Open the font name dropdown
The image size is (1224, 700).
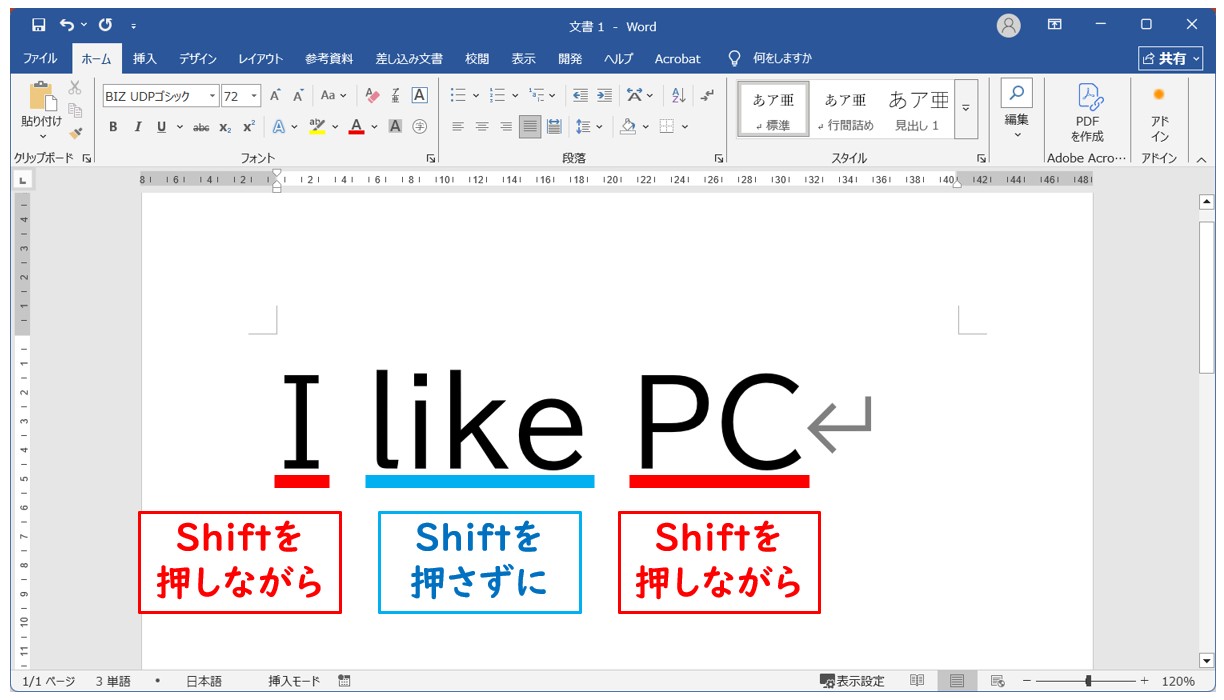(x=212, y=96)
